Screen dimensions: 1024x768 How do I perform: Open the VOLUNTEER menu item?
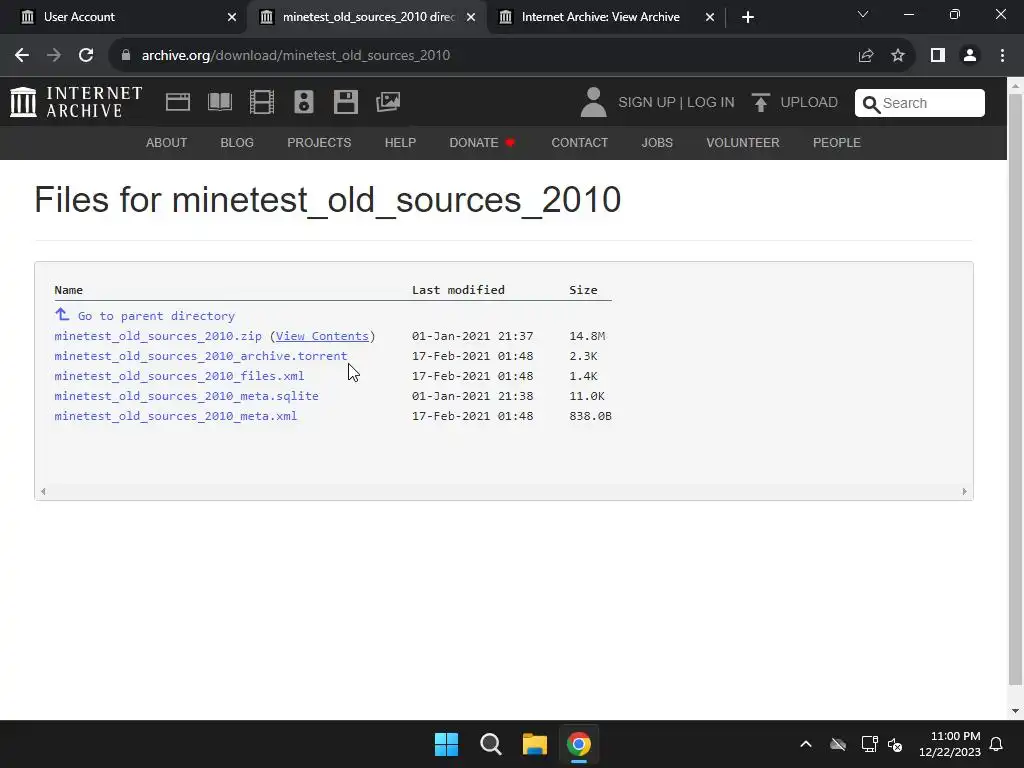click(x=743, y=142)
